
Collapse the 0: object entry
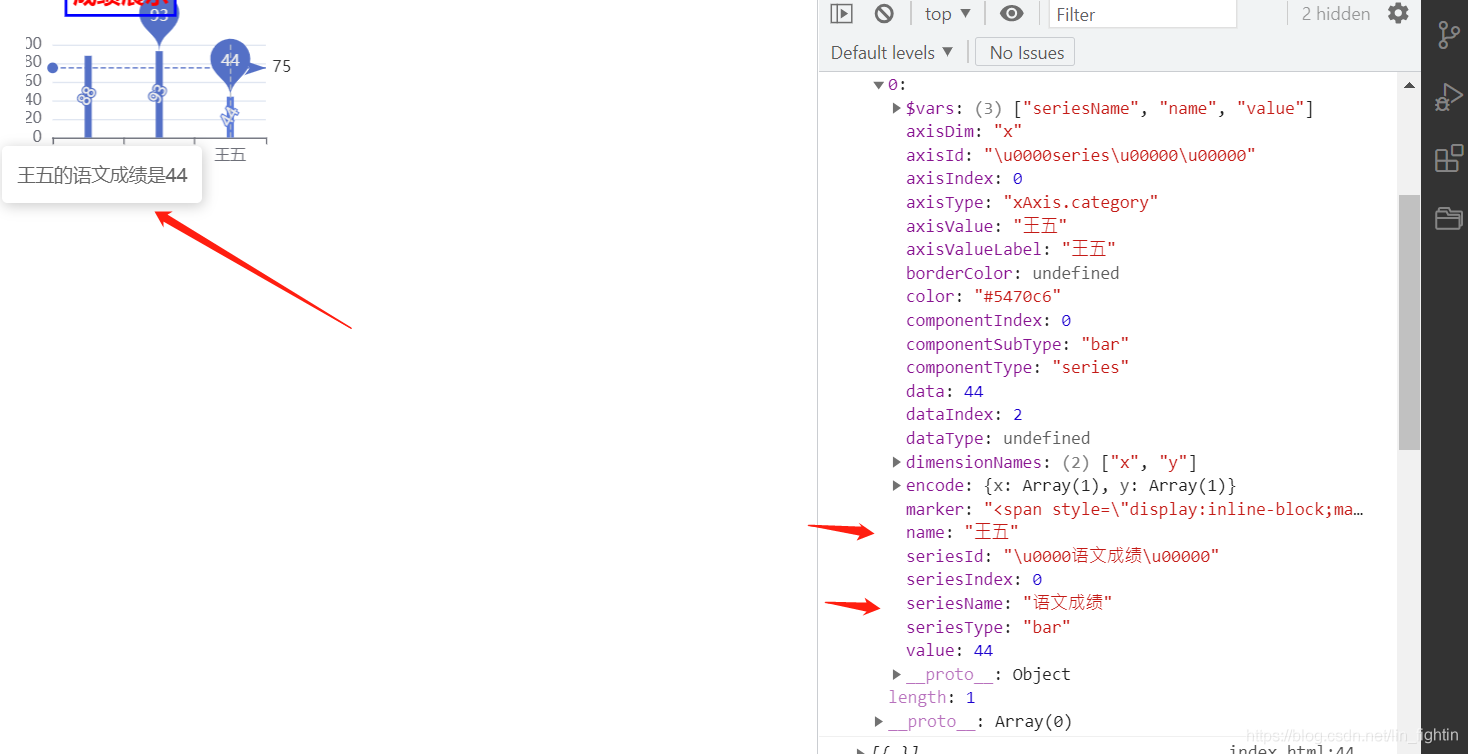click(x=878, y=85)
